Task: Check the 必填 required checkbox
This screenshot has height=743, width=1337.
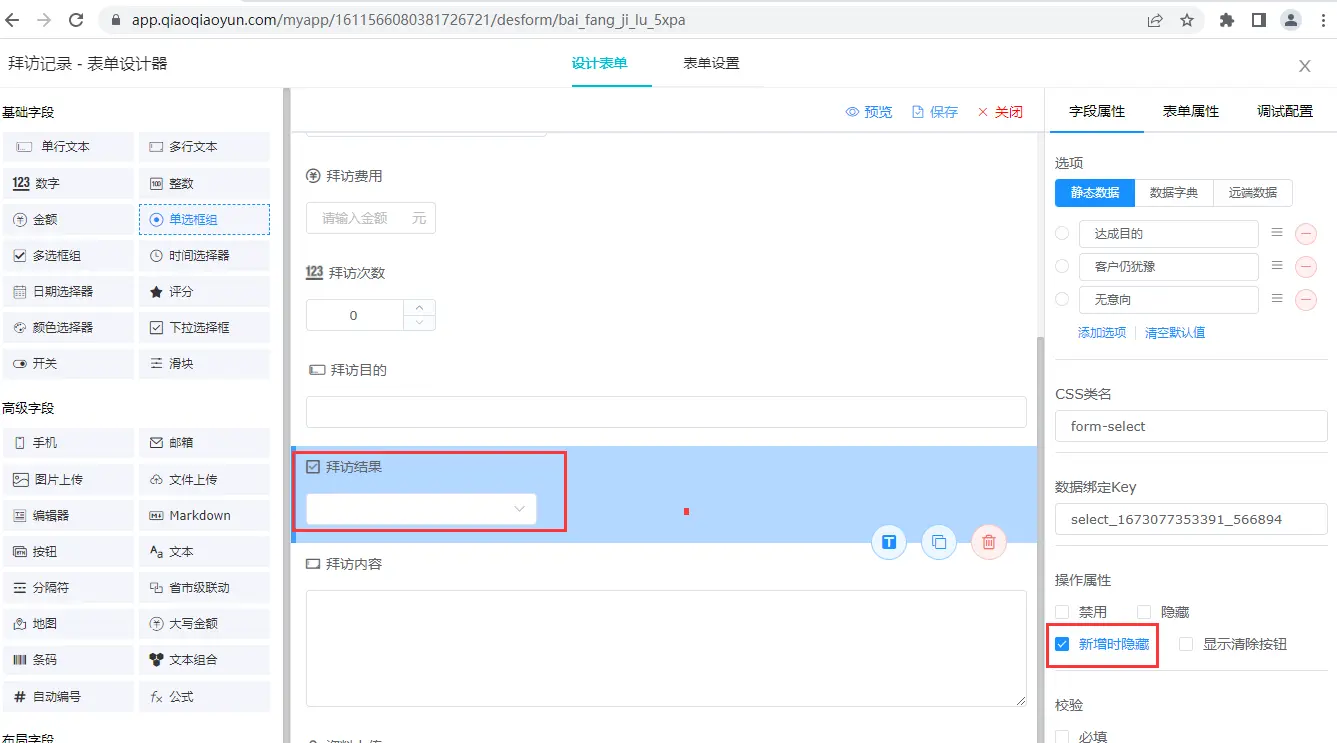Action: pyautogui.click(x=1062, y=737)
